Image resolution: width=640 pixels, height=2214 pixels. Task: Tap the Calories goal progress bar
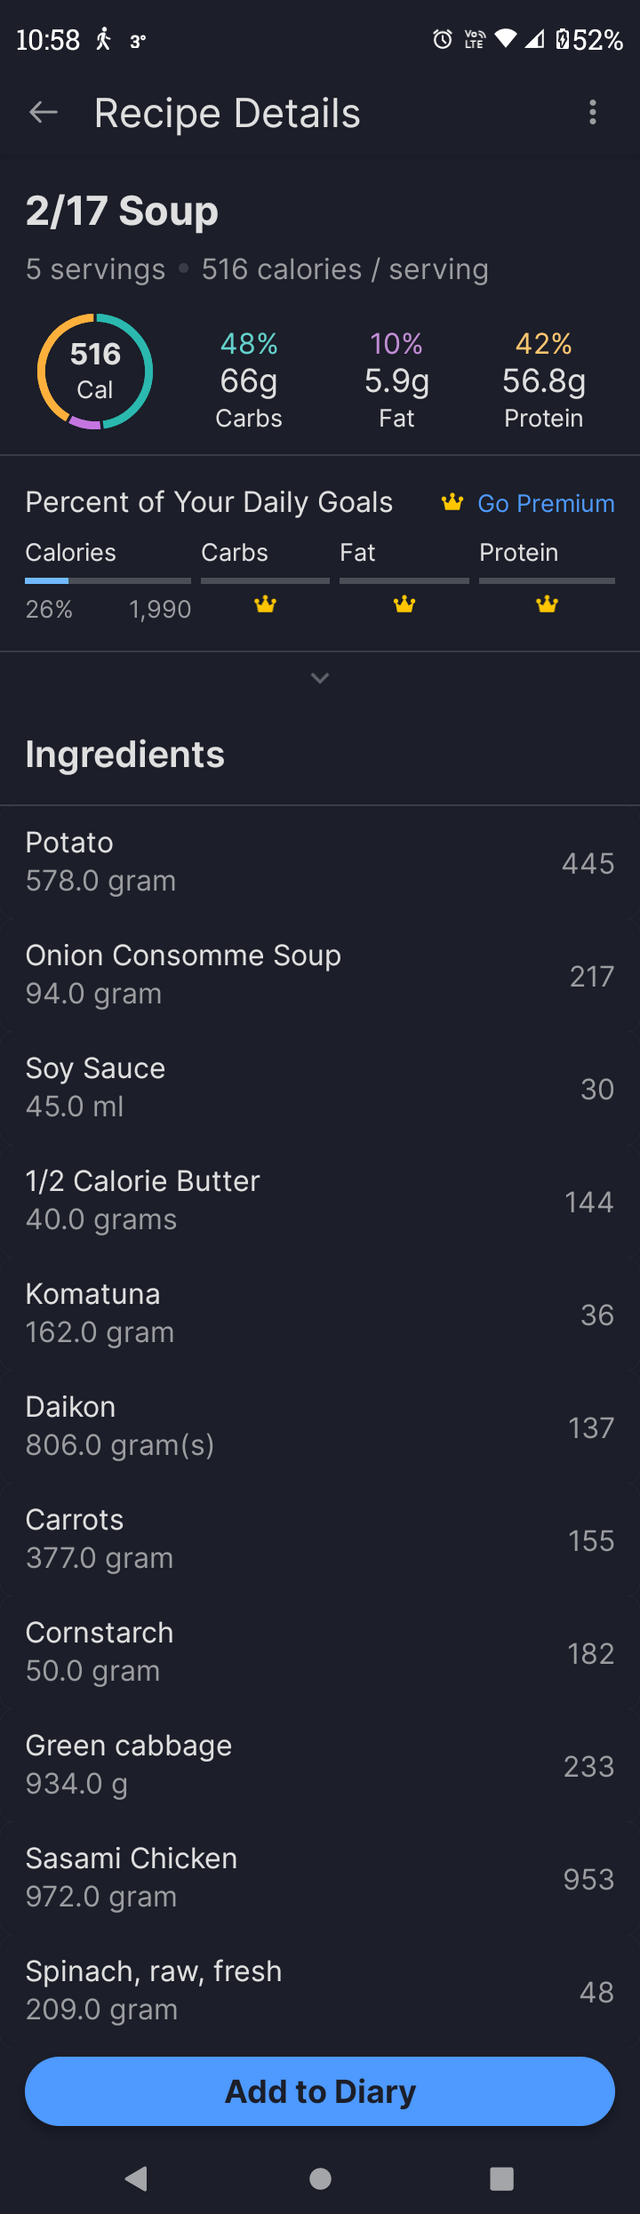(x=108, y=580)
